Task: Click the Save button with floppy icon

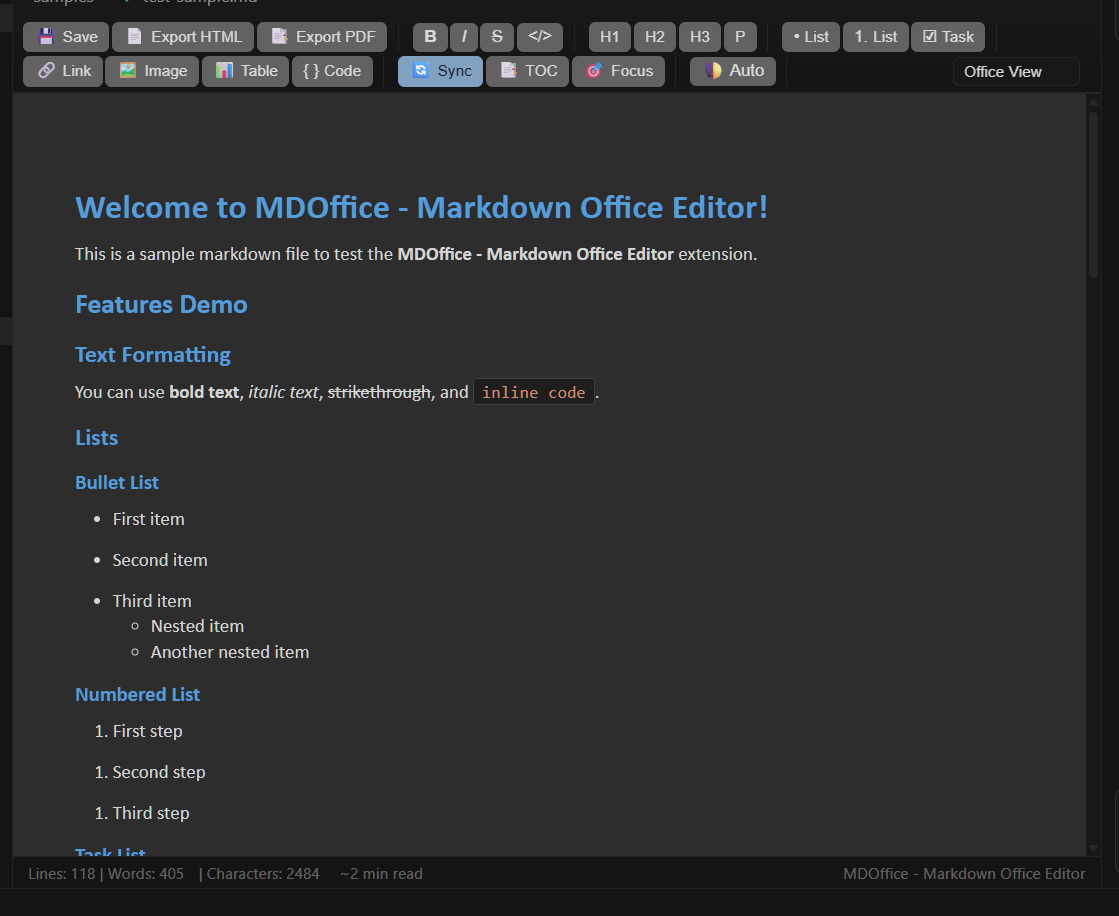Action: coord(66,37)
